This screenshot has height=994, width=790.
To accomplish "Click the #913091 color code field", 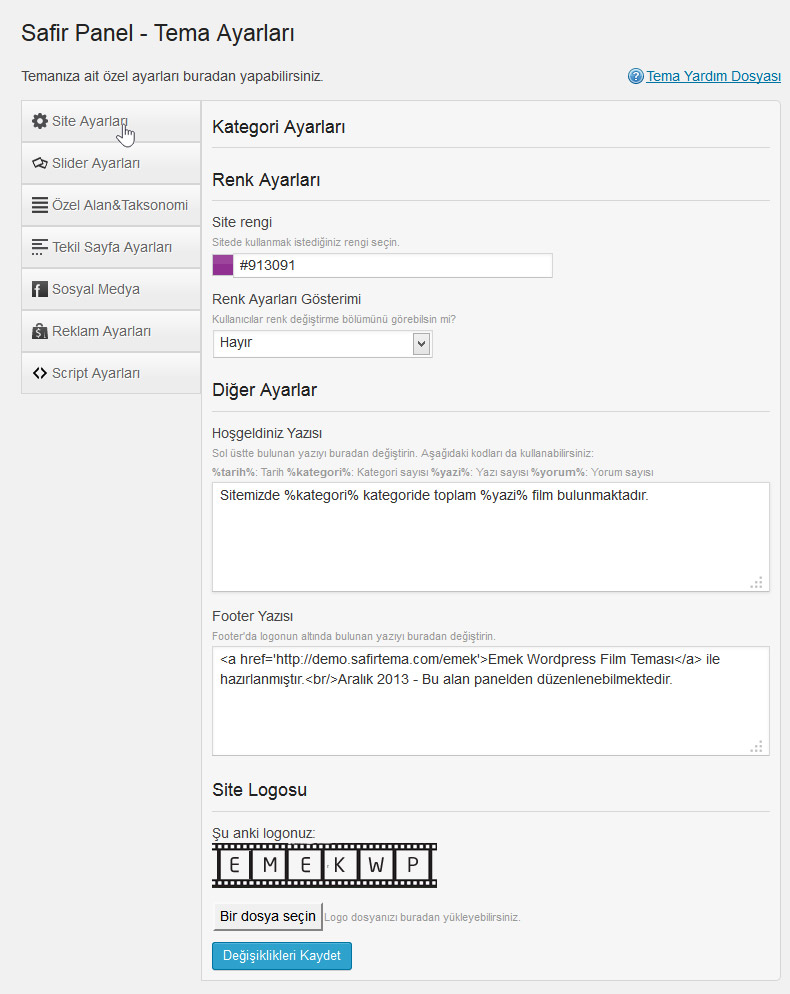I will click(392, 265).
